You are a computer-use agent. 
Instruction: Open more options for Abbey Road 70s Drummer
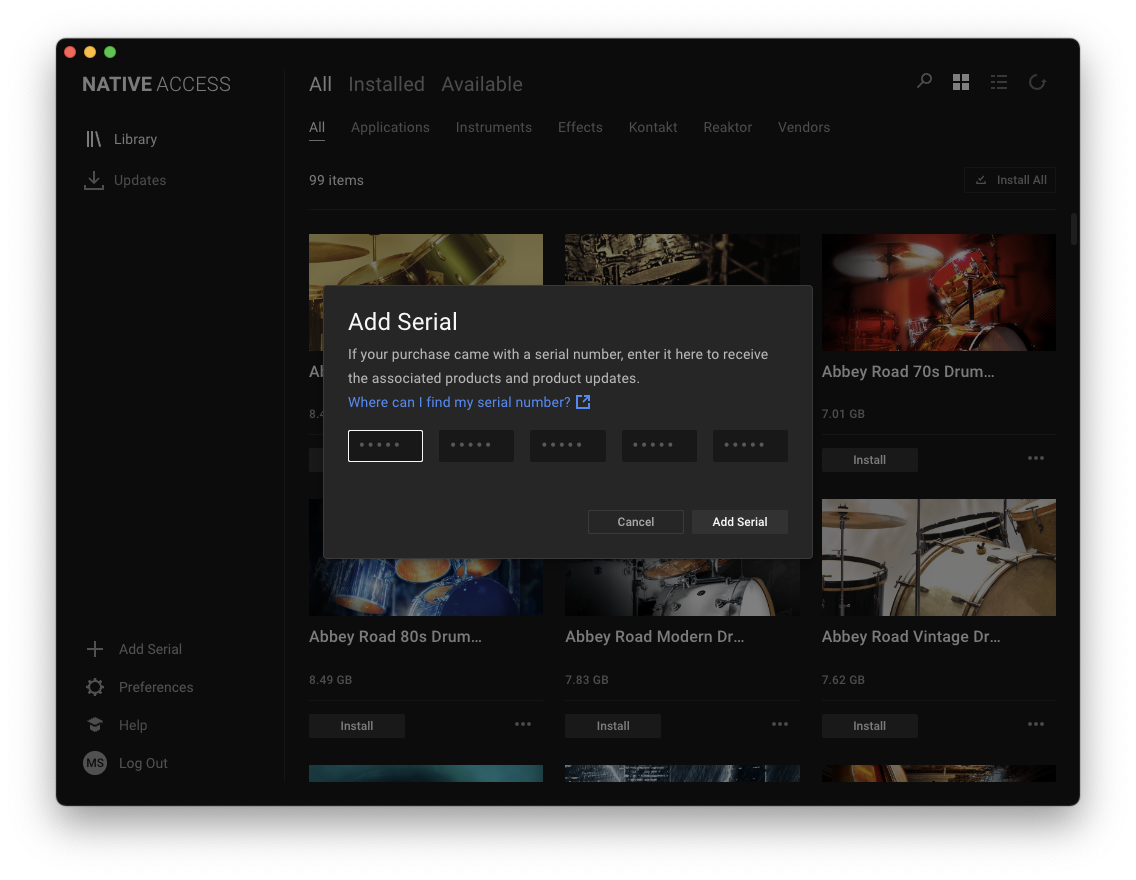click(x=1036, y=458)
